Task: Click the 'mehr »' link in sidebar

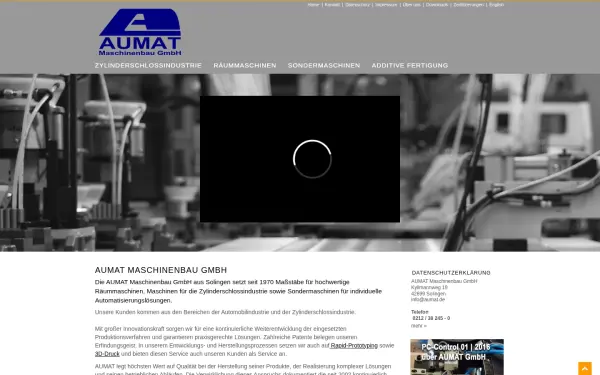Action: click(x=419, y=326)
